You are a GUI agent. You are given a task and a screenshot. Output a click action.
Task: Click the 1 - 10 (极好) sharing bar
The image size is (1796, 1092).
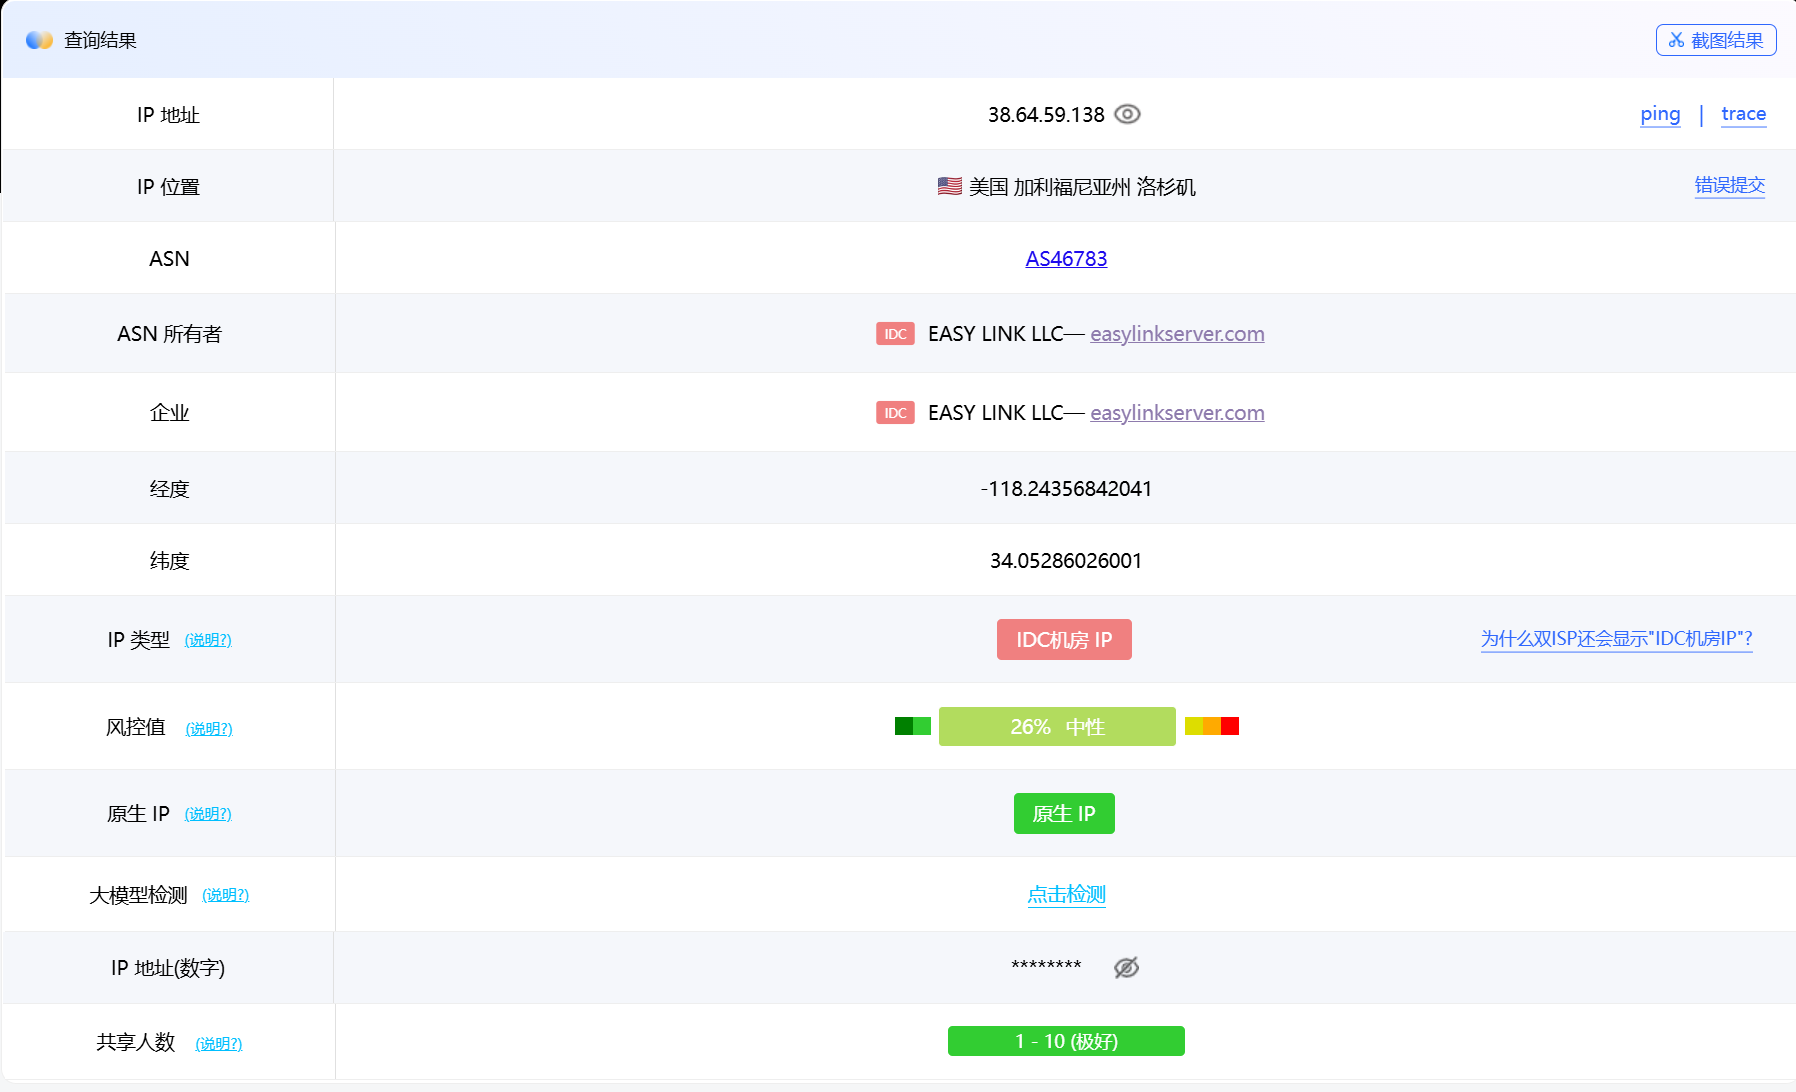point(1066,1041)
